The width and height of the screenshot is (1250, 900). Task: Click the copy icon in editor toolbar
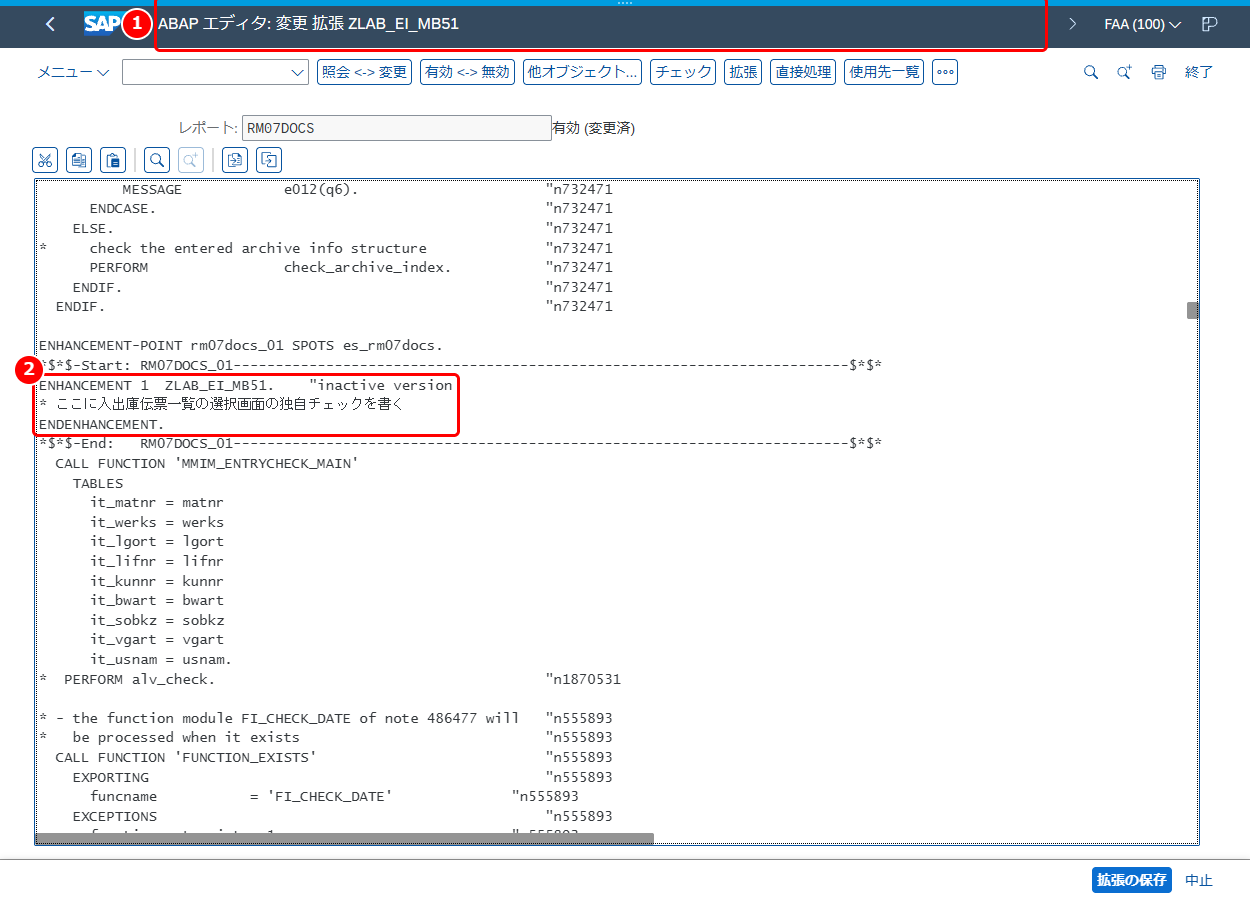point(79,159)
